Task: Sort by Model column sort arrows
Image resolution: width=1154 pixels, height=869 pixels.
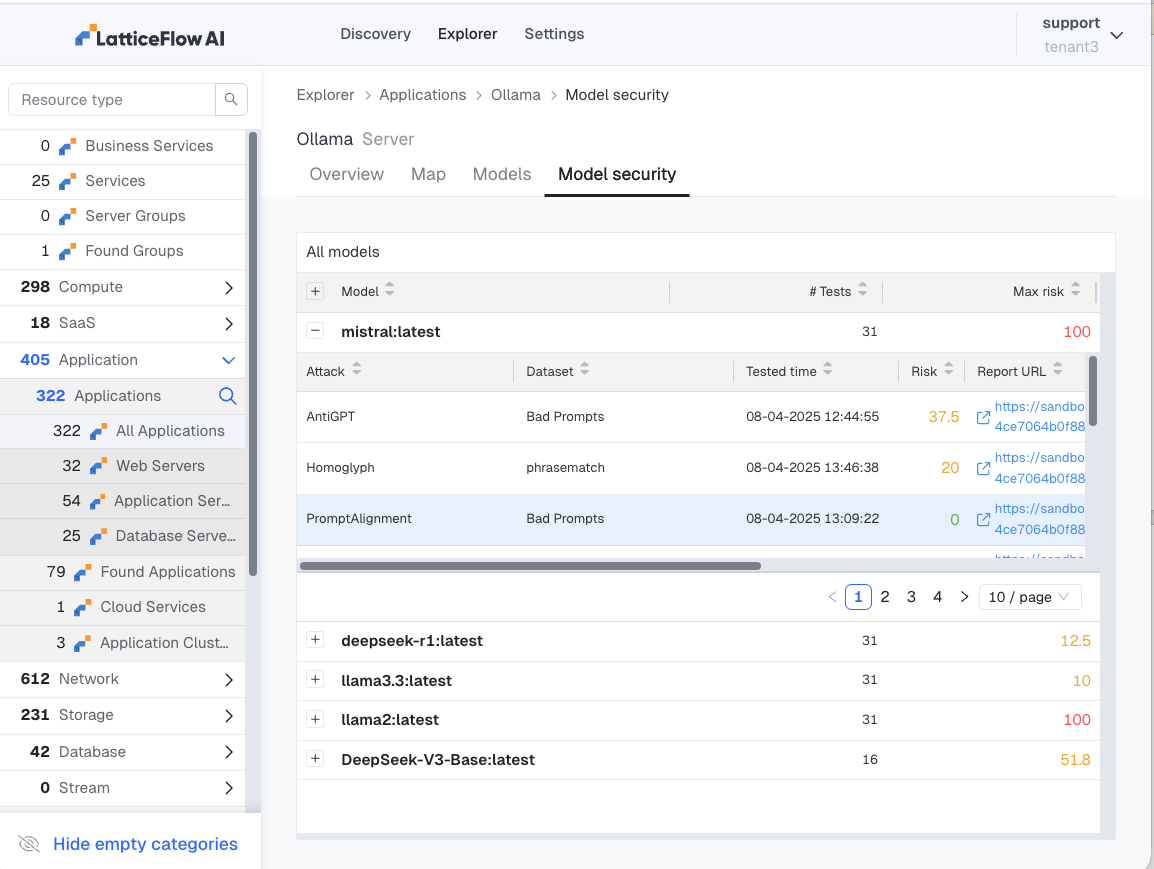Action: [x=389, y=290]
